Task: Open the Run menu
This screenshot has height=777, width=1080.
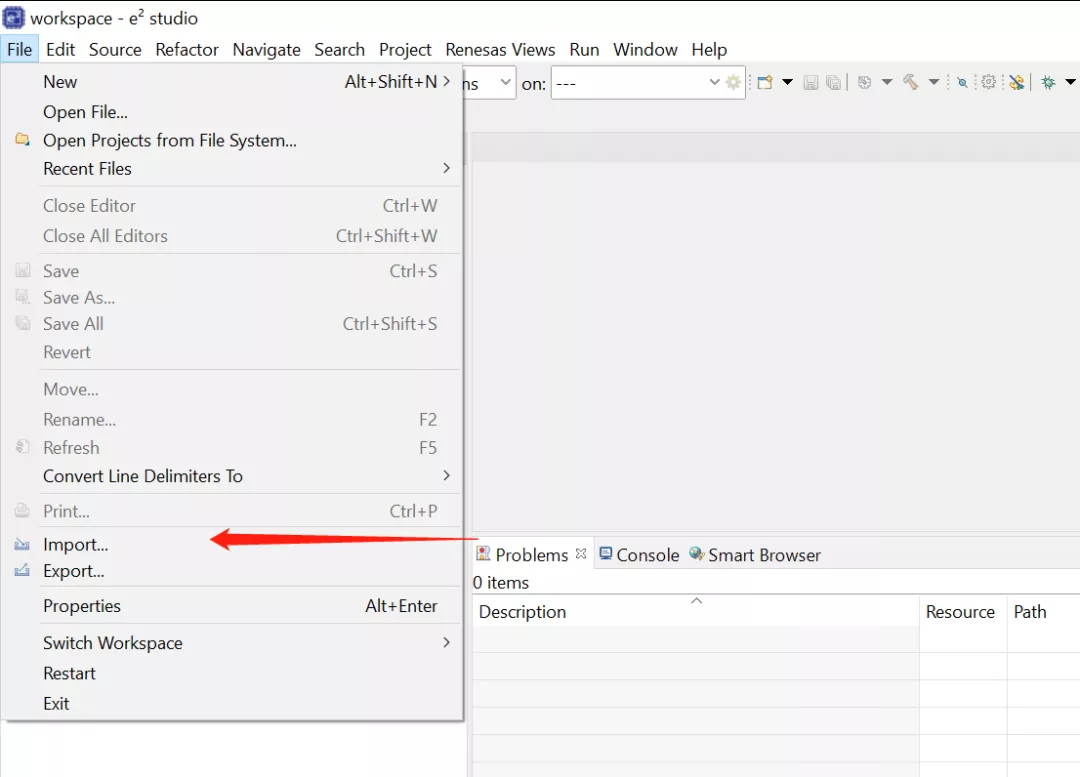Action: point(584,50)
